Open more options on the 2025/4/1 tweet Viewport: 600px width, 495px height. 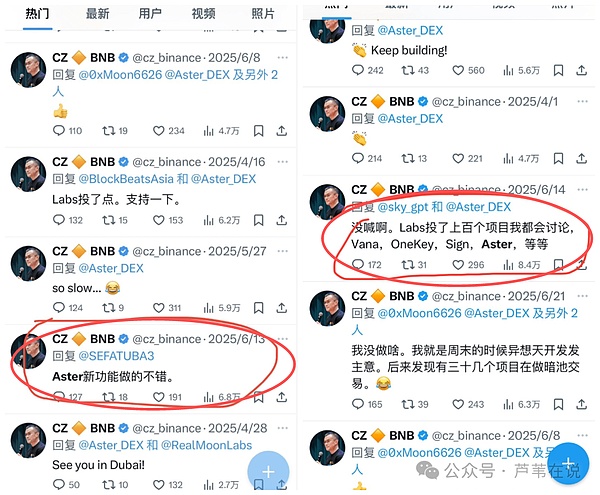[582, 101]
